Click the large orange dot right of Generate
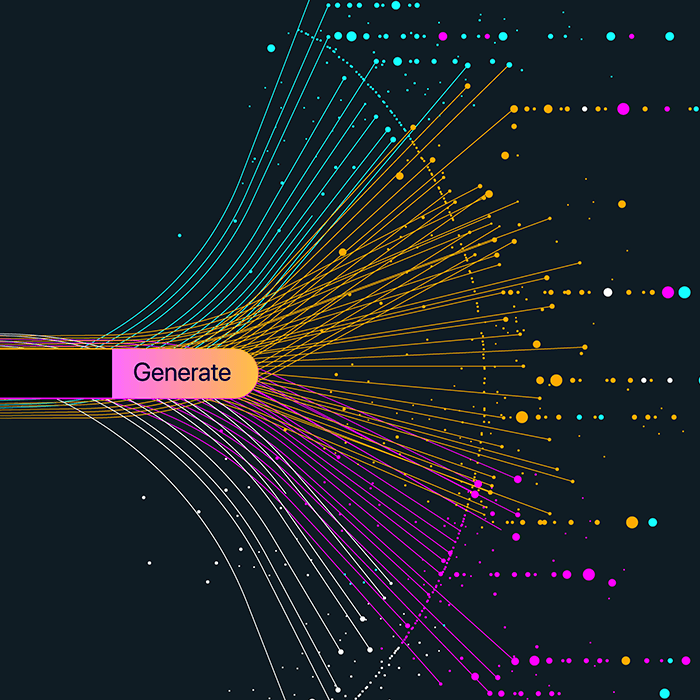 556,380
